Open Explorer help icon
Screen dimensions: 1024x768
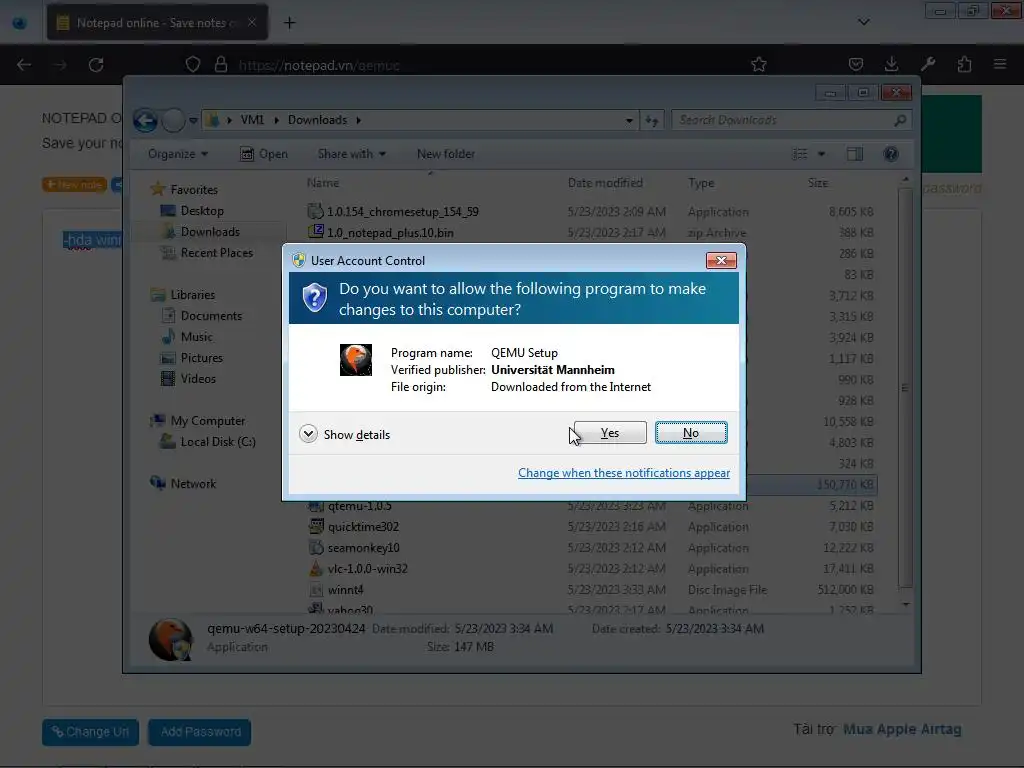(891, 154)
